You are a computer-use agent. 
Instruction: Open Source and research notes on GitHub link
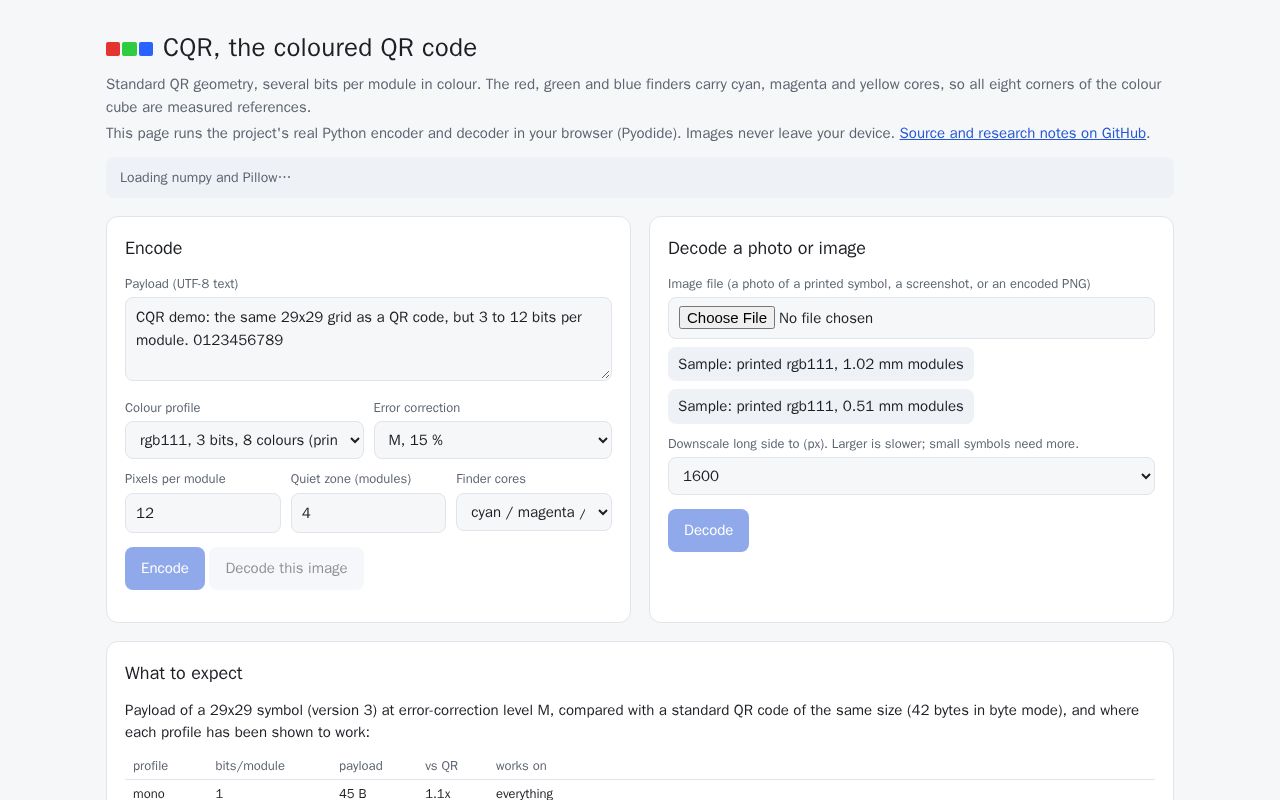click(1022, 133)
